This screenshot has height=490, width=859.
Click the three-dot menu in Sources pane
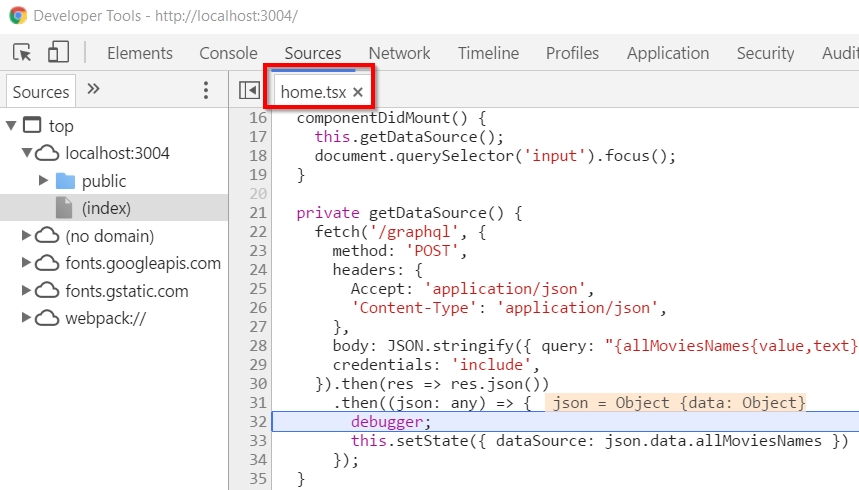206,91
